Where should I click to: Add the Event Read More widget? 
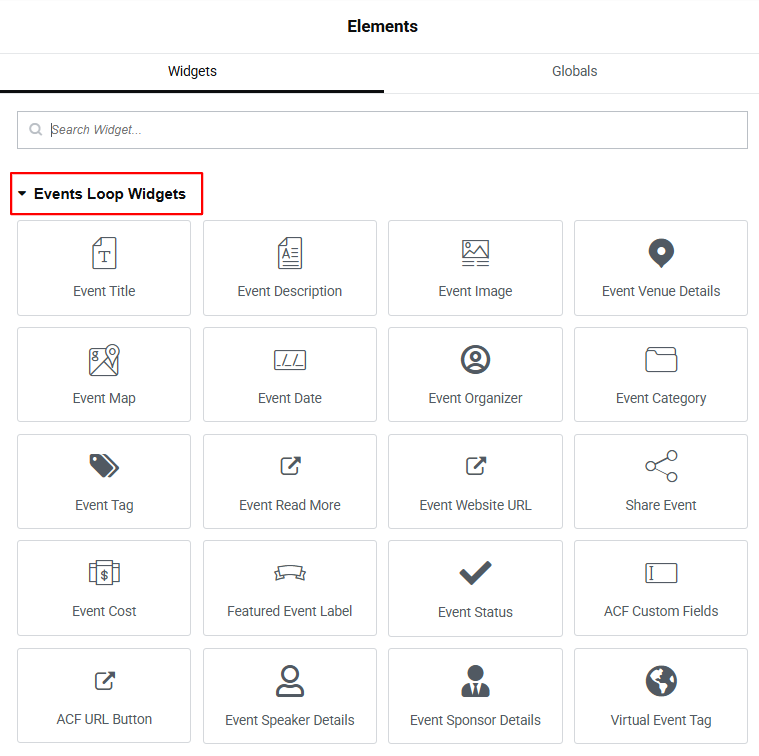point(290,481)
